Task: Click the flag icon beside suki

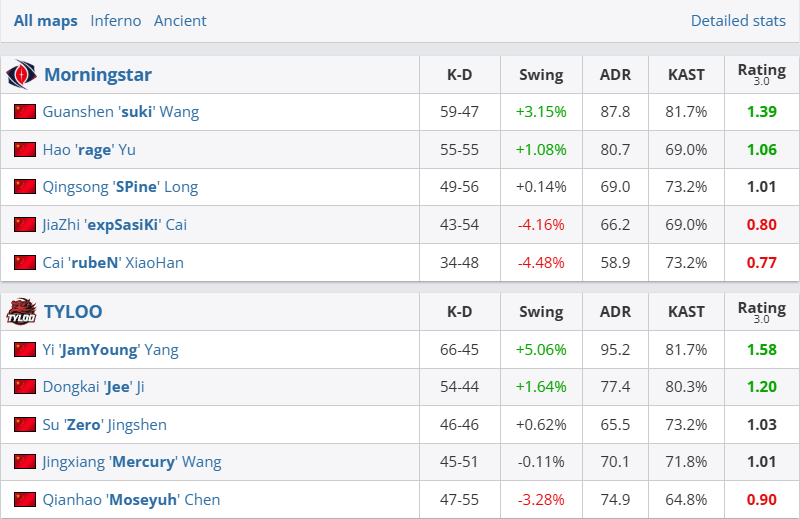Action: tap(25, 112)
